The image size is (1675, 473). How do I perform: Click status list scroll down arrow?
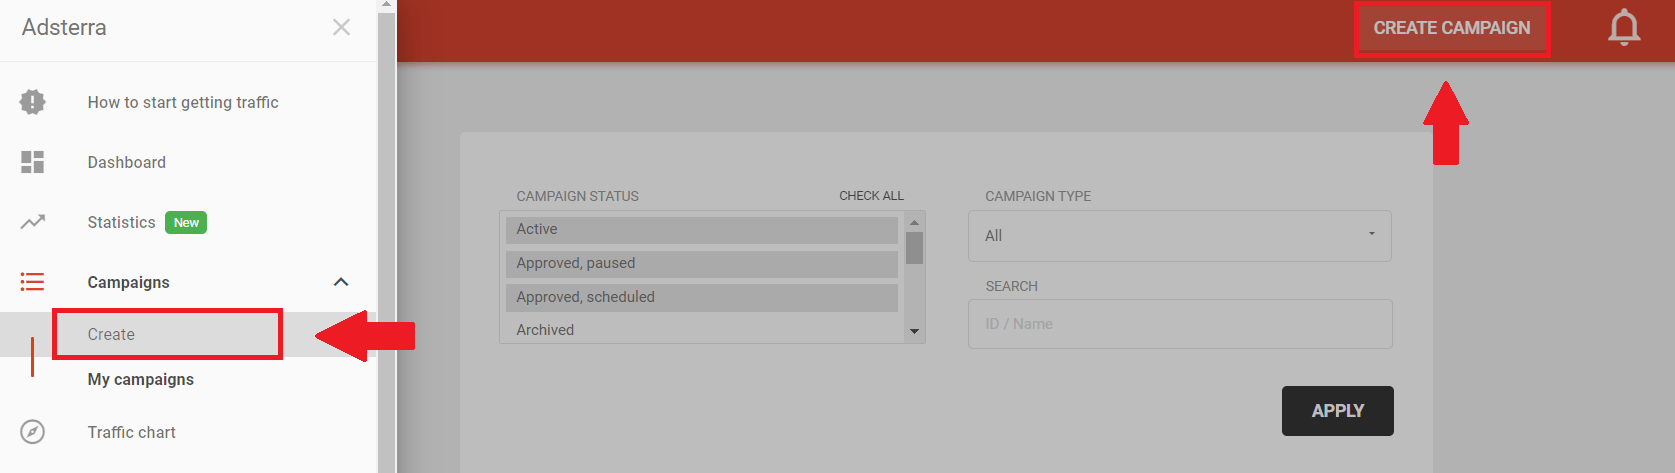click(x=914, y=332)
